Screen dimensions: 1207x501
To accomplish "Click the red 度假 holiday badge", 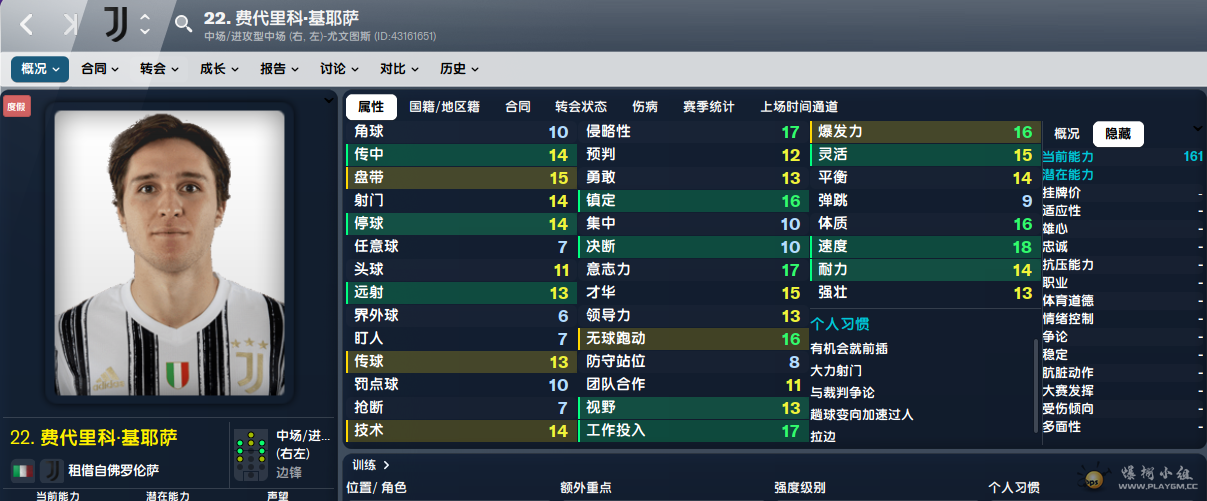I will click(17, 106).
